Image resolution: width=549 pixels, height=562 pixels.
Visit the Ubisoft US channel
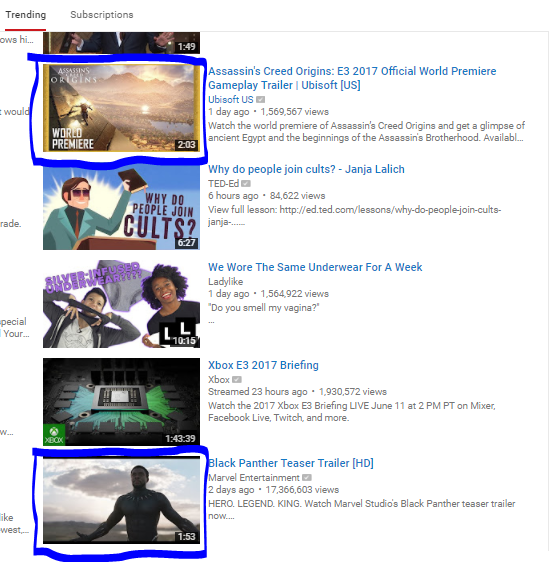pos(231,100)
